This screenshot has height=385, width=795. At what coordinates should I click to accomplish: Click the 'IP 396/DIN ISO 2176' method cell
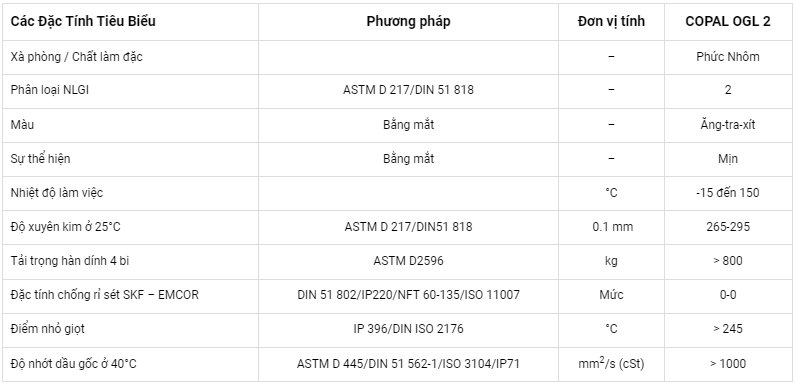click(x=408, y=329)
